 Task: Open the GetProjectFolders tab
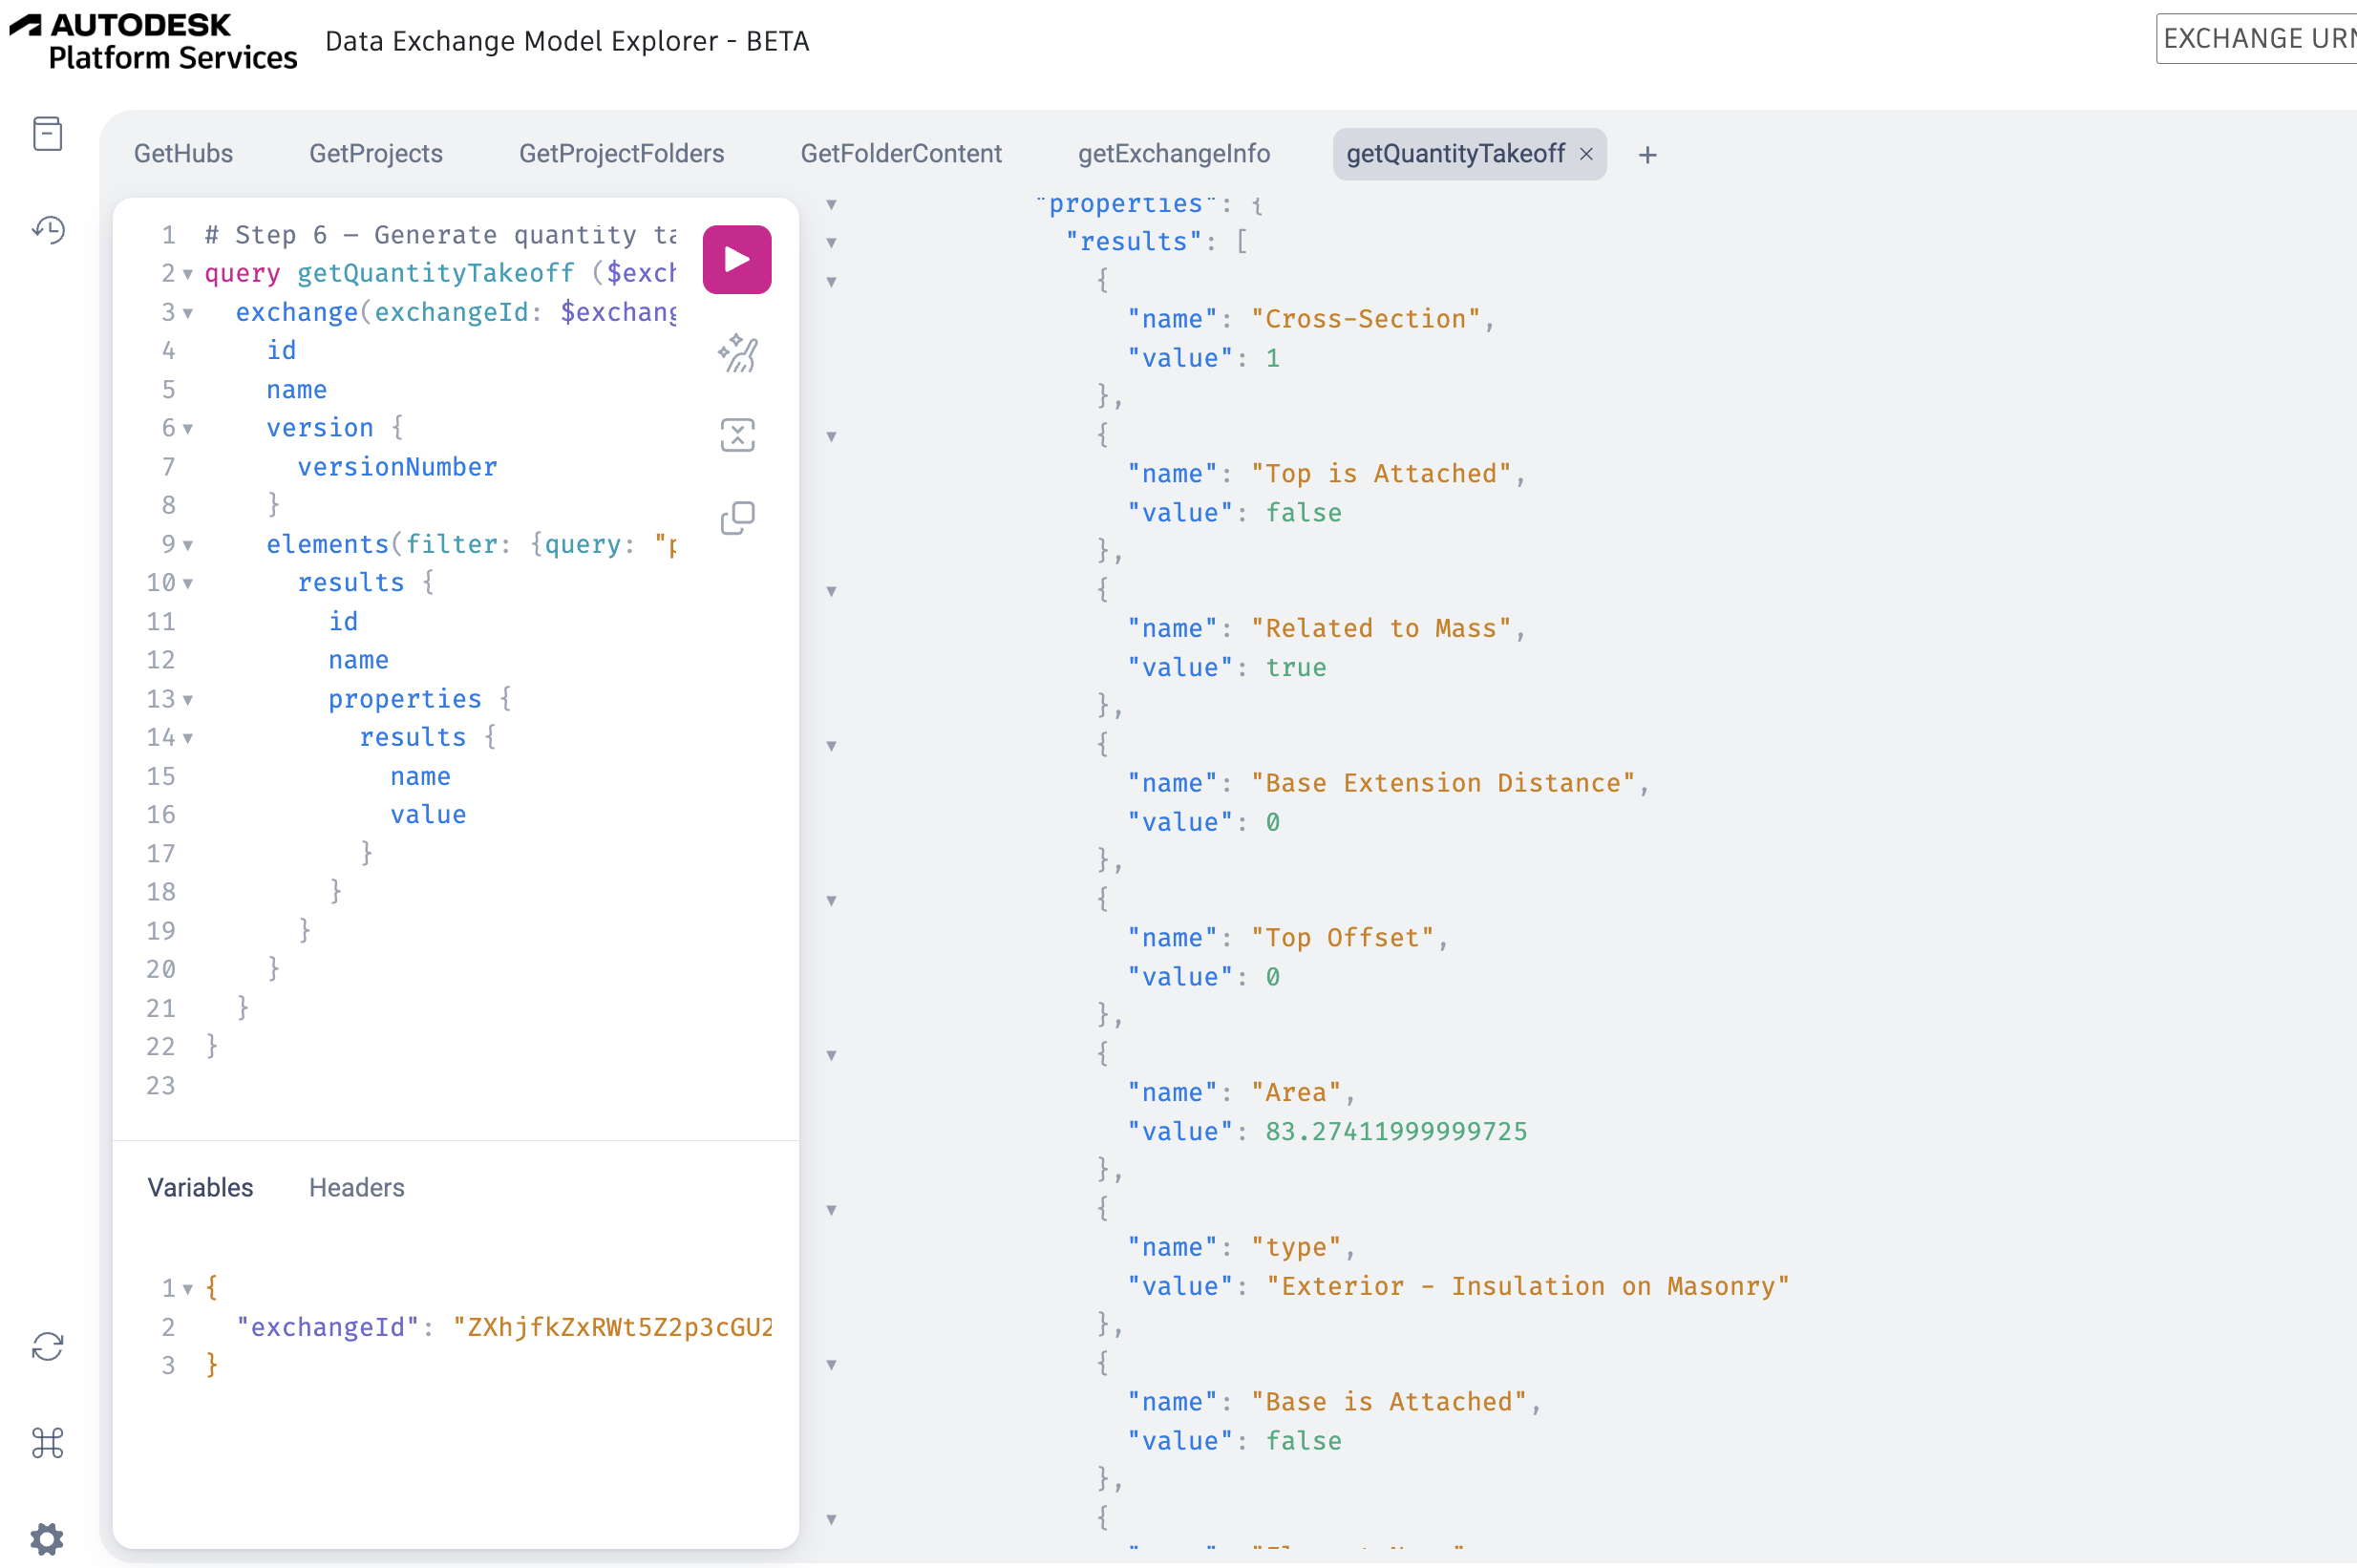[x=621, y=154]
